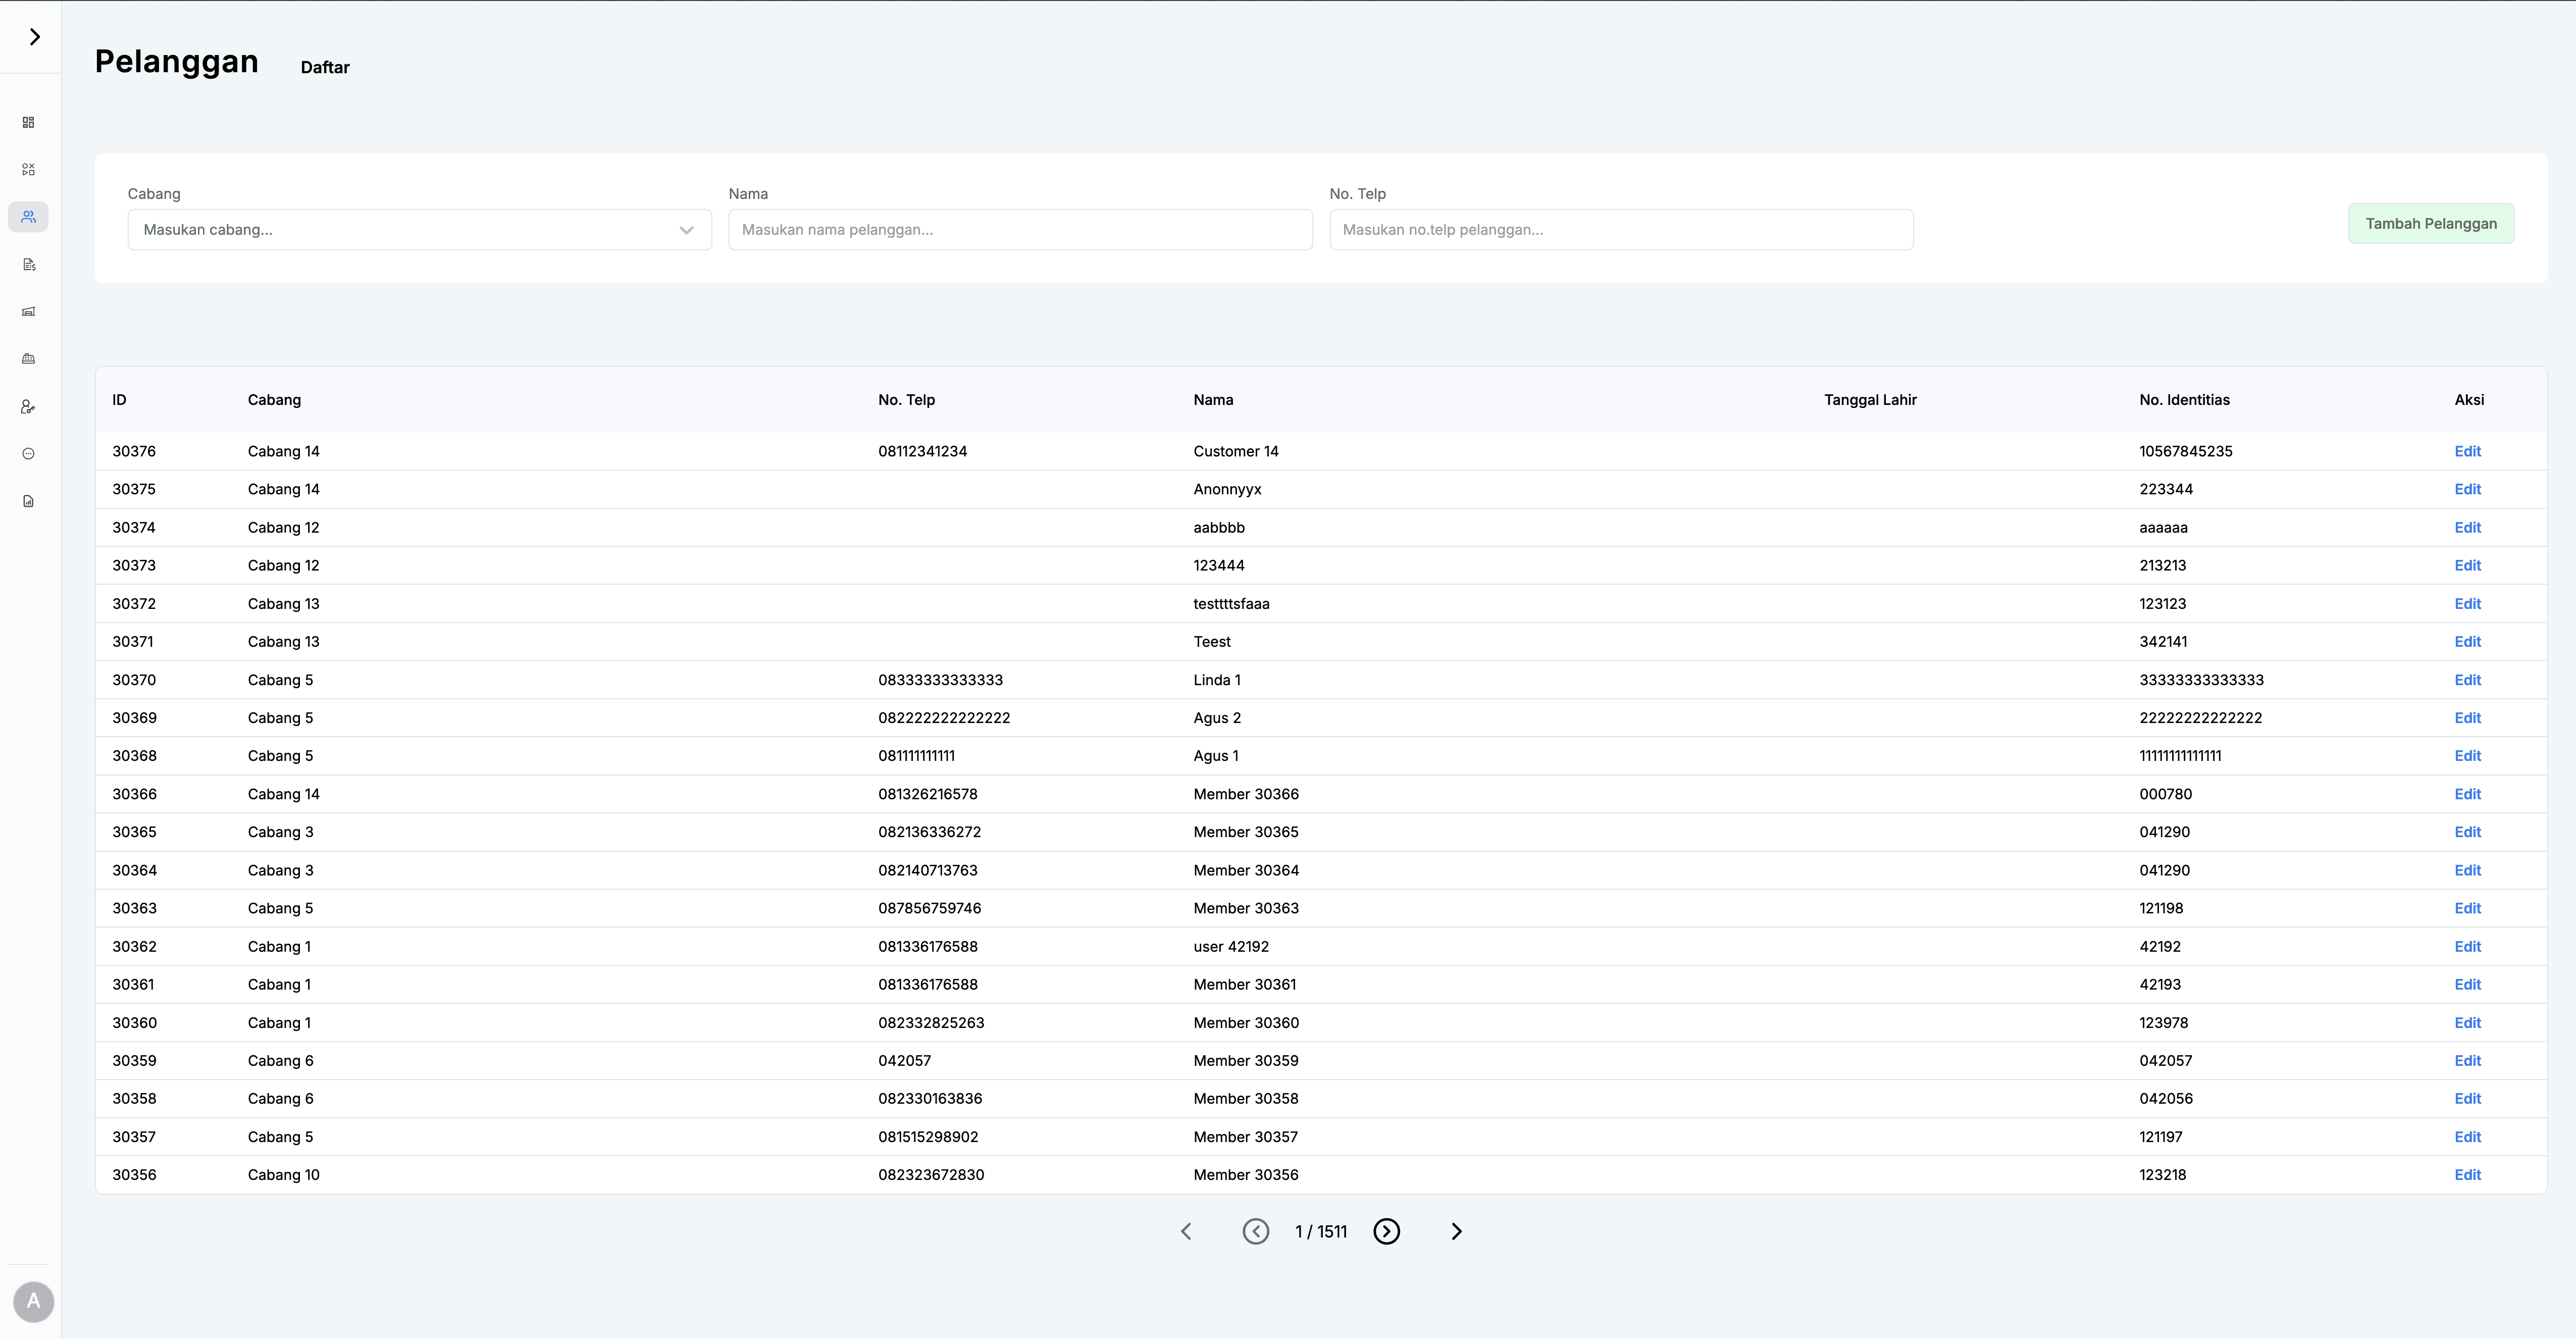2576x1339 pixels.
Task: Edit row for aabbbb
Action: (x=2467, y=528)
